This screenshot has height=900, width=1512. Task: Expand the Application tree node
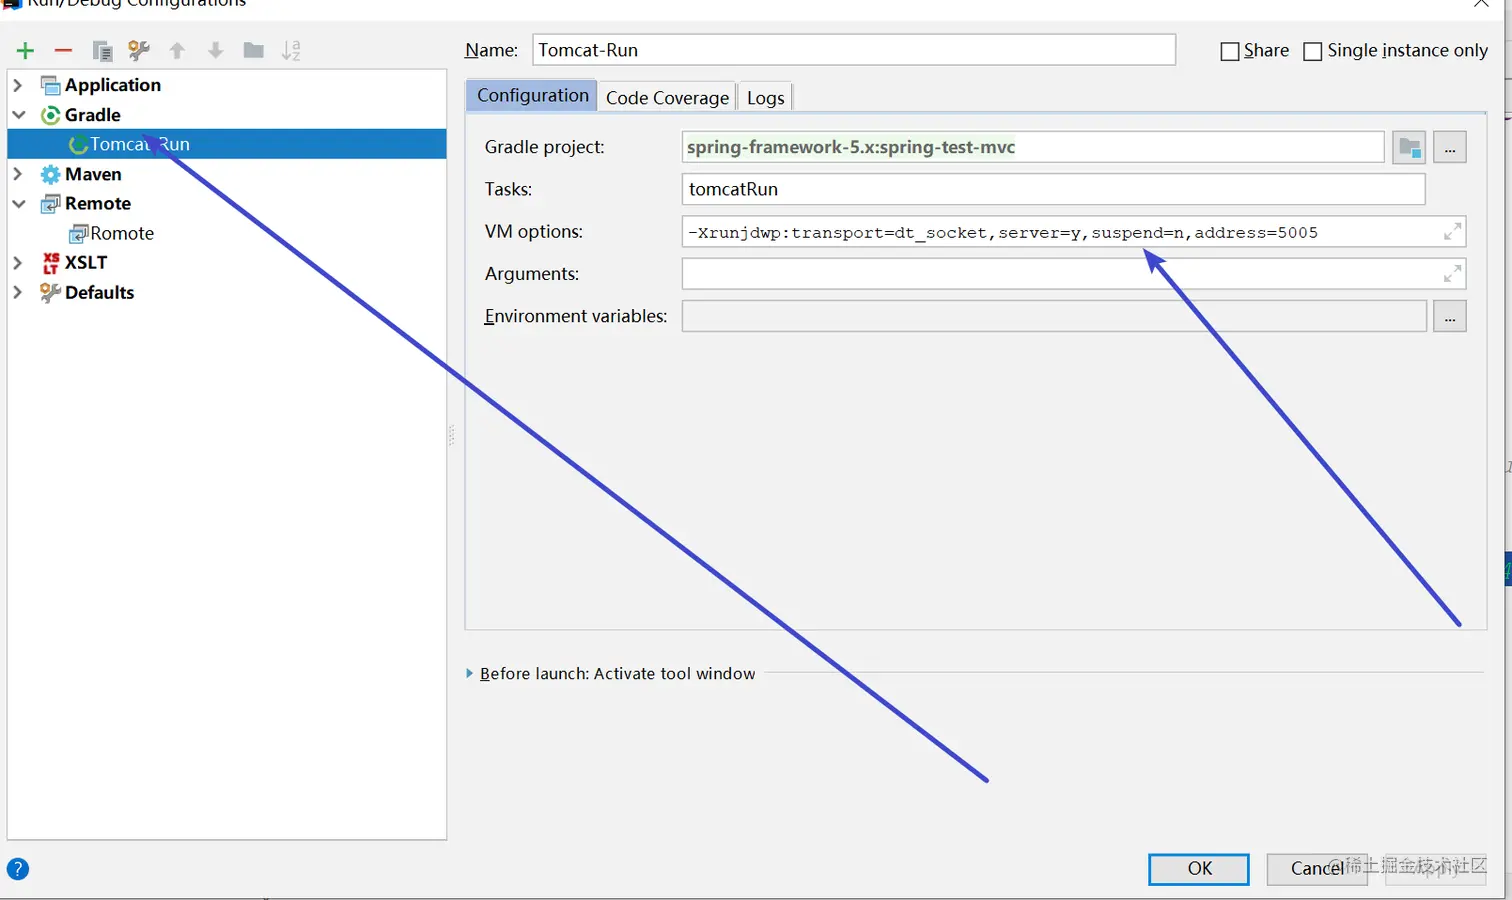click(18, 85)
